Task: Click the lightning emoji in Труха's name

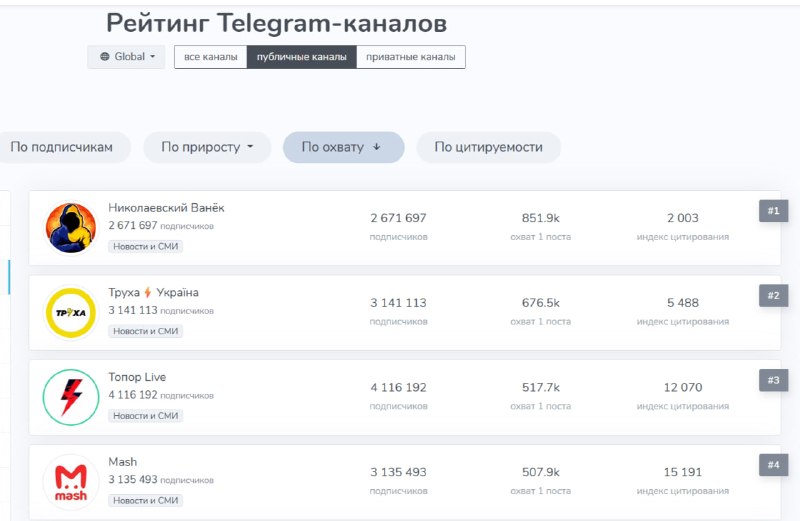Action: (148, 292)
